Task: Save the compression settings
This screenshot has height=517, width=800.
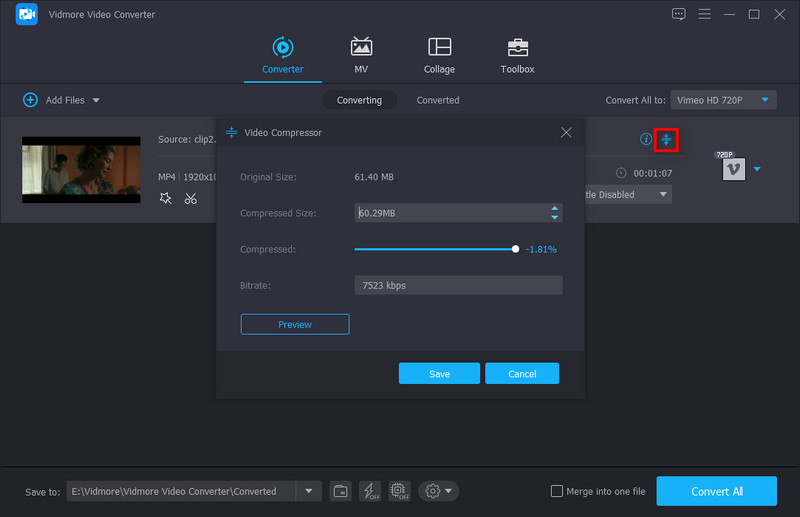Action: 439,373
